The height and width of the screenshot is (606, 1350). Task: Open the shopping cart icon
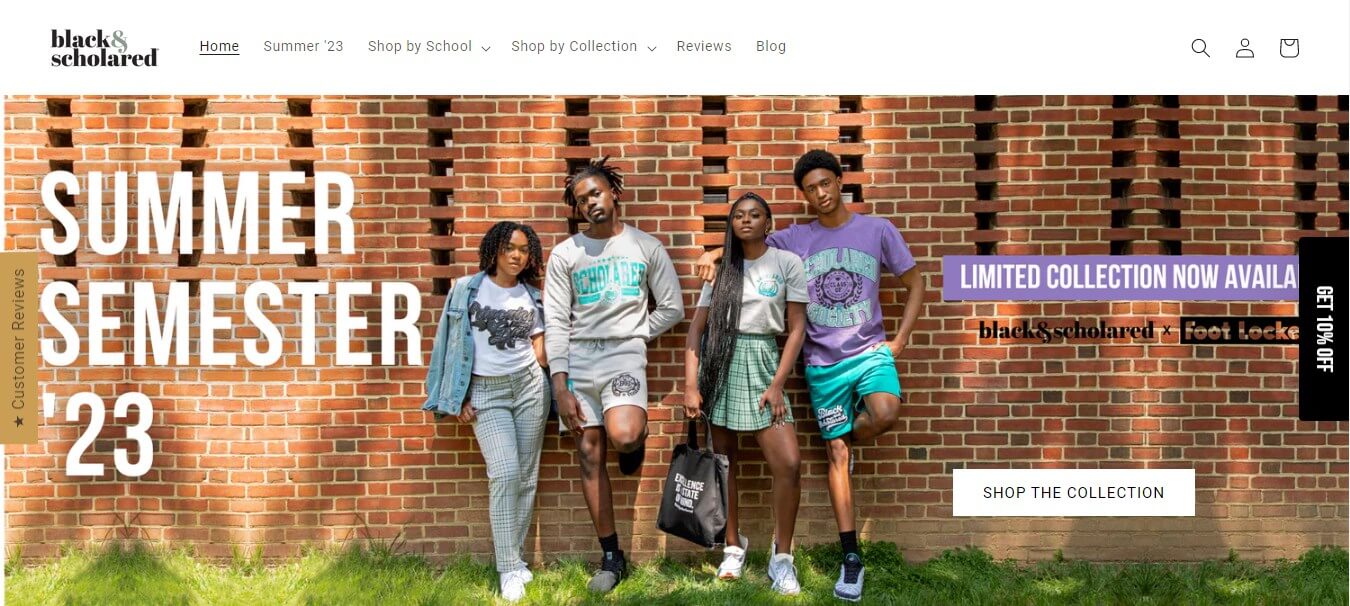pyautogui.click(x=1288, y=47)
